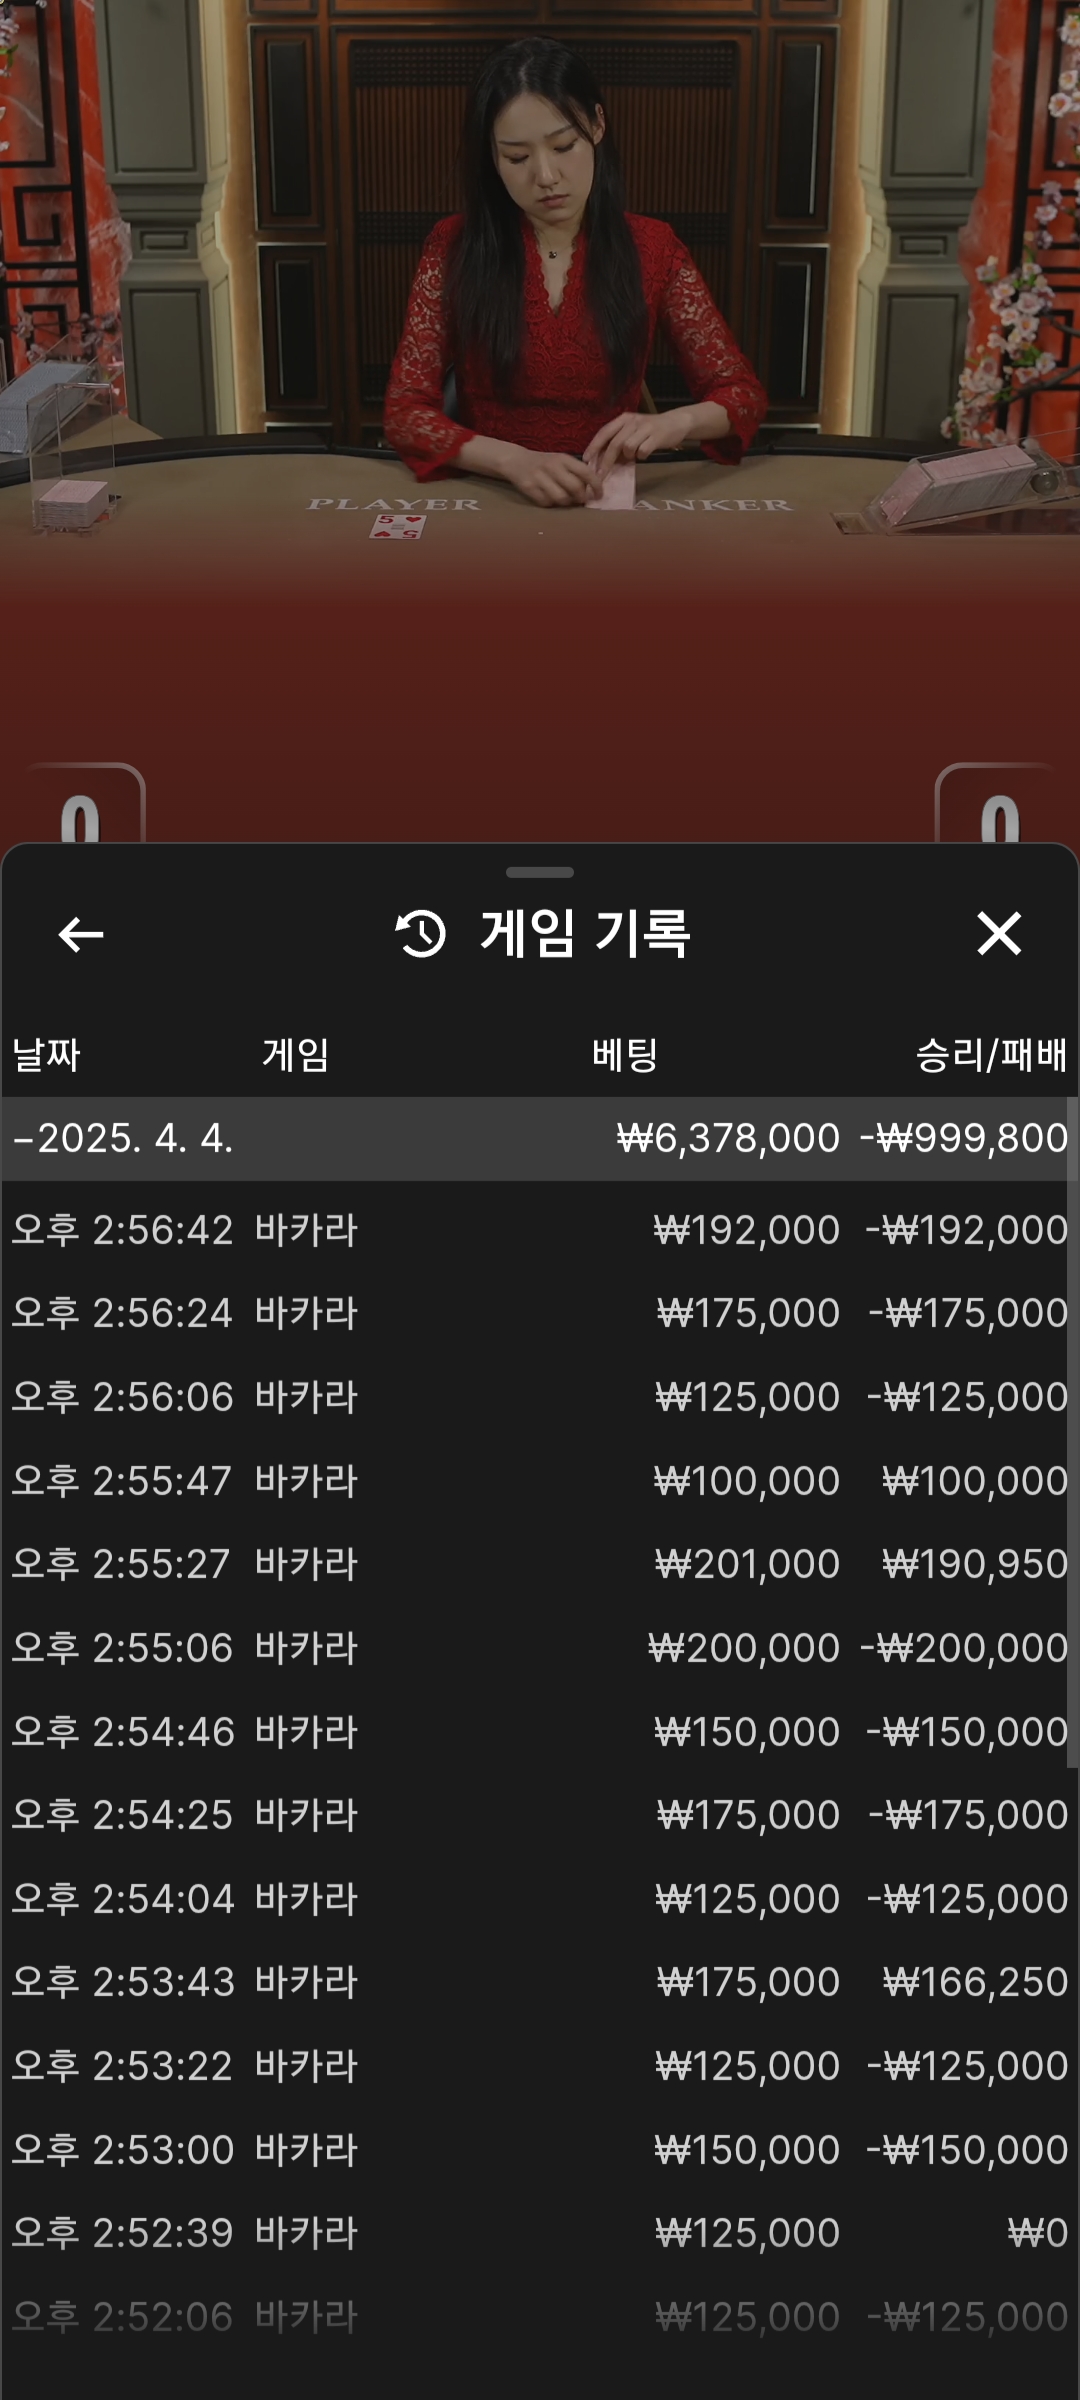Screen dimensions: 1080x2400
Task: Open the 오후 2:56:42 baccarat record
Action: click(x=540, y=1230)
